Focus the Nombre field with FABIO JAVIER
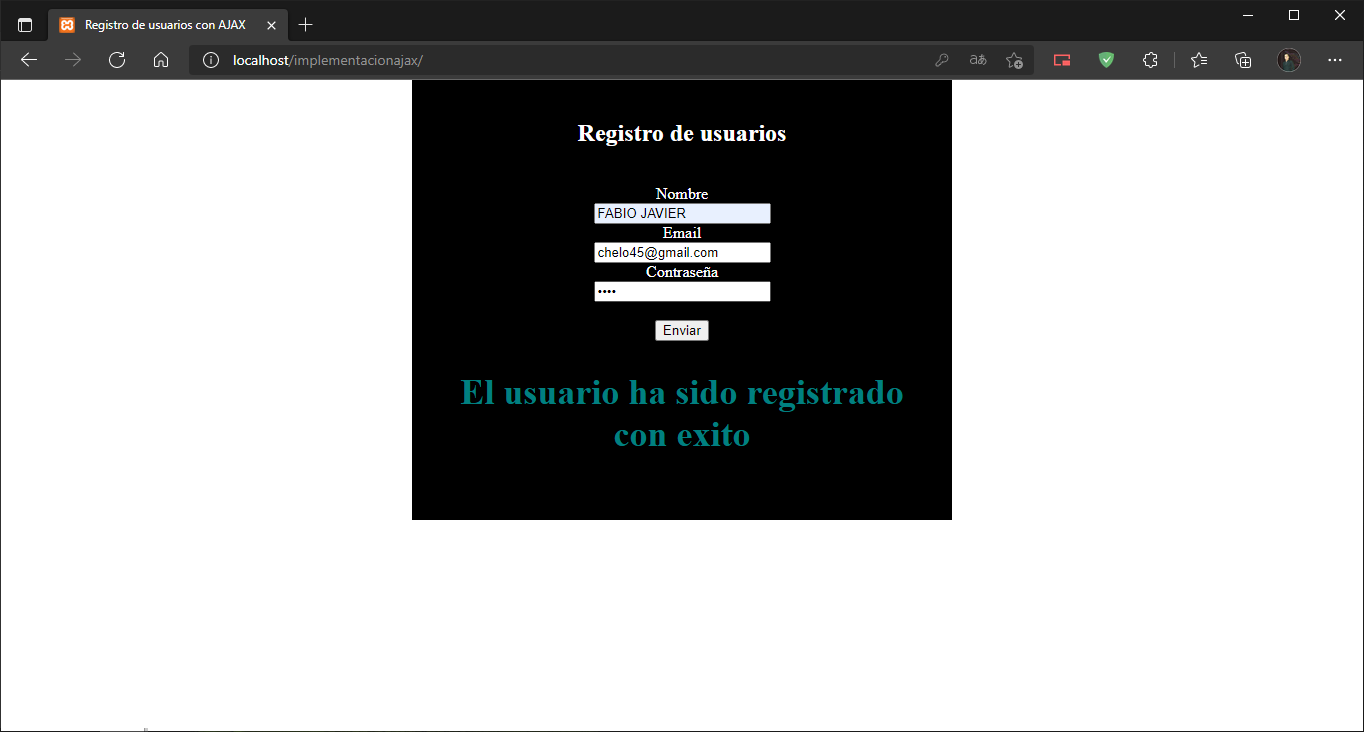This screenshot has height=732, width=1364. (682, 213)
